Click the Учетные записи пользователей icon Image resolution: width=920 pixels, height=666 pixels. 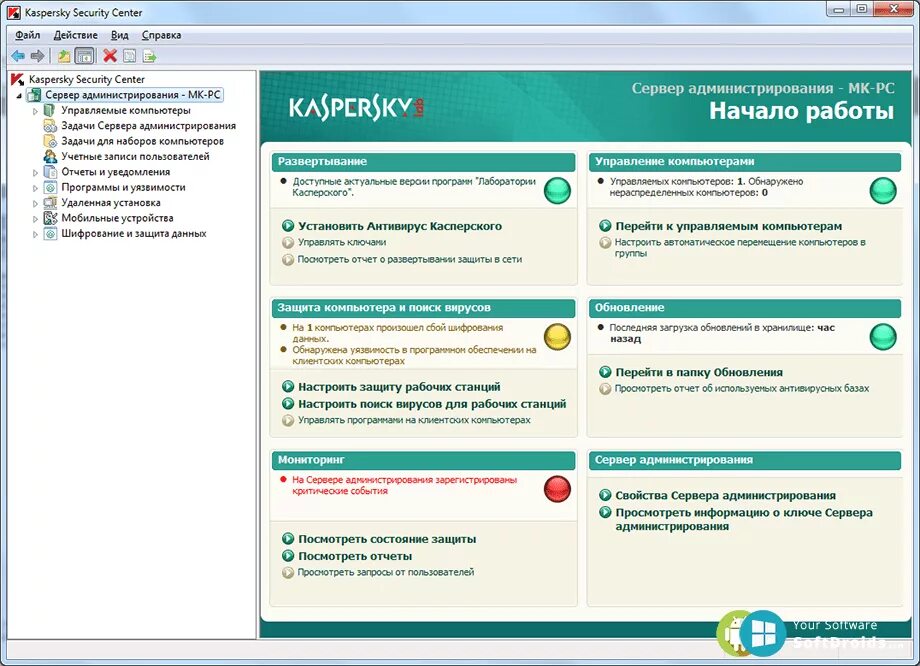50,156
